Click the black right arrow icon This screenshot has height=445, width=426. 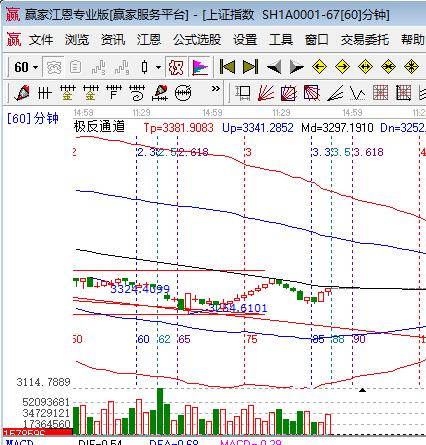[x=296, y=67]
